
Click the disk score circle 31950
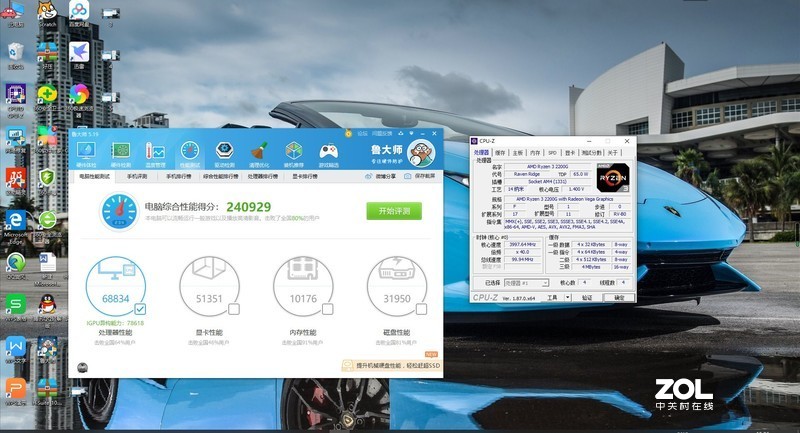click(x=397, y=287)
